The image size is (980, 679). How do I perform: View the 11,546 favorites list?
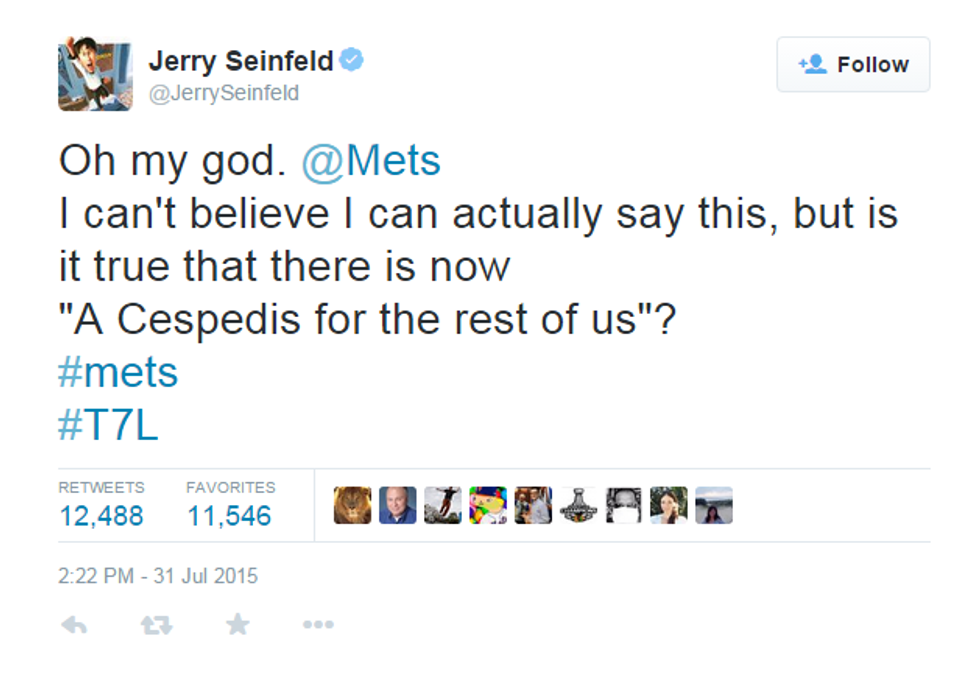(x=229, y=515)
